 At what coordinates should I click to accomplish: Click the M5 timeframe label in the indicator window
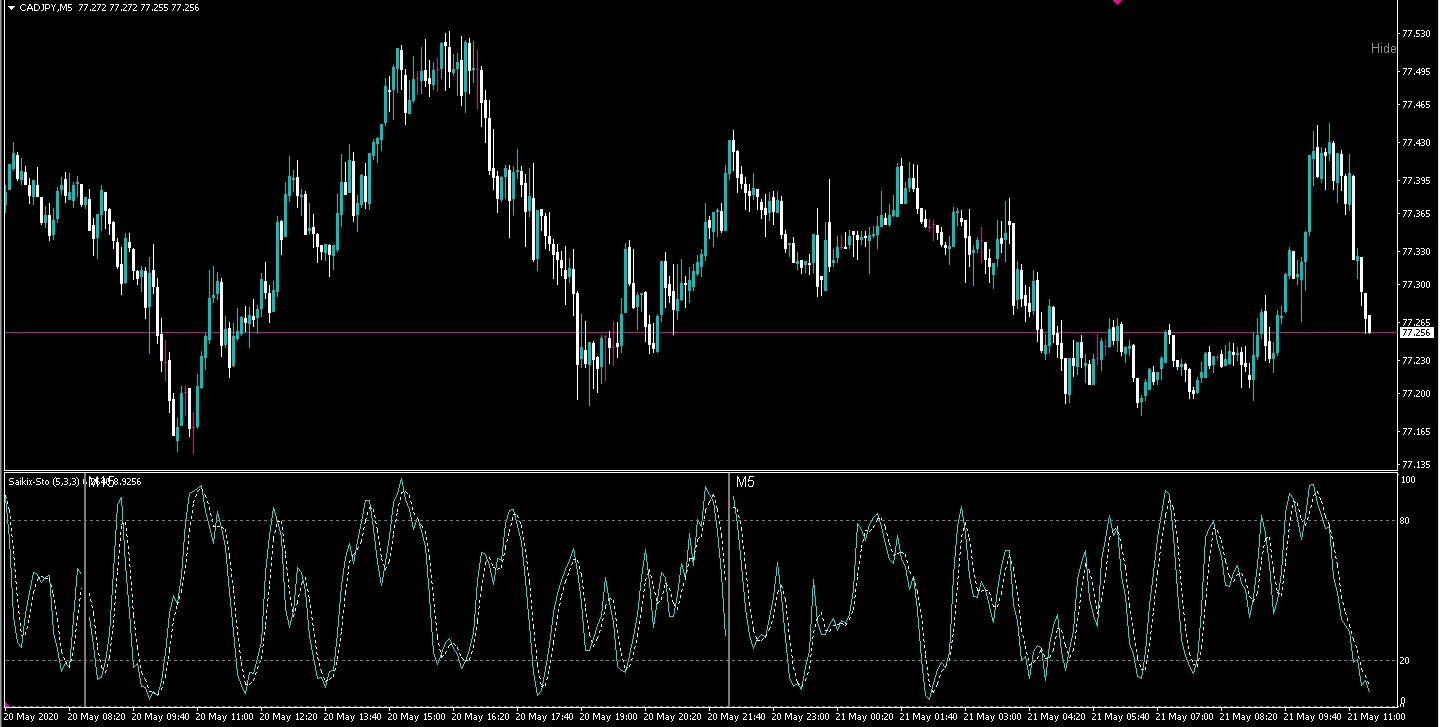[746, 482]
